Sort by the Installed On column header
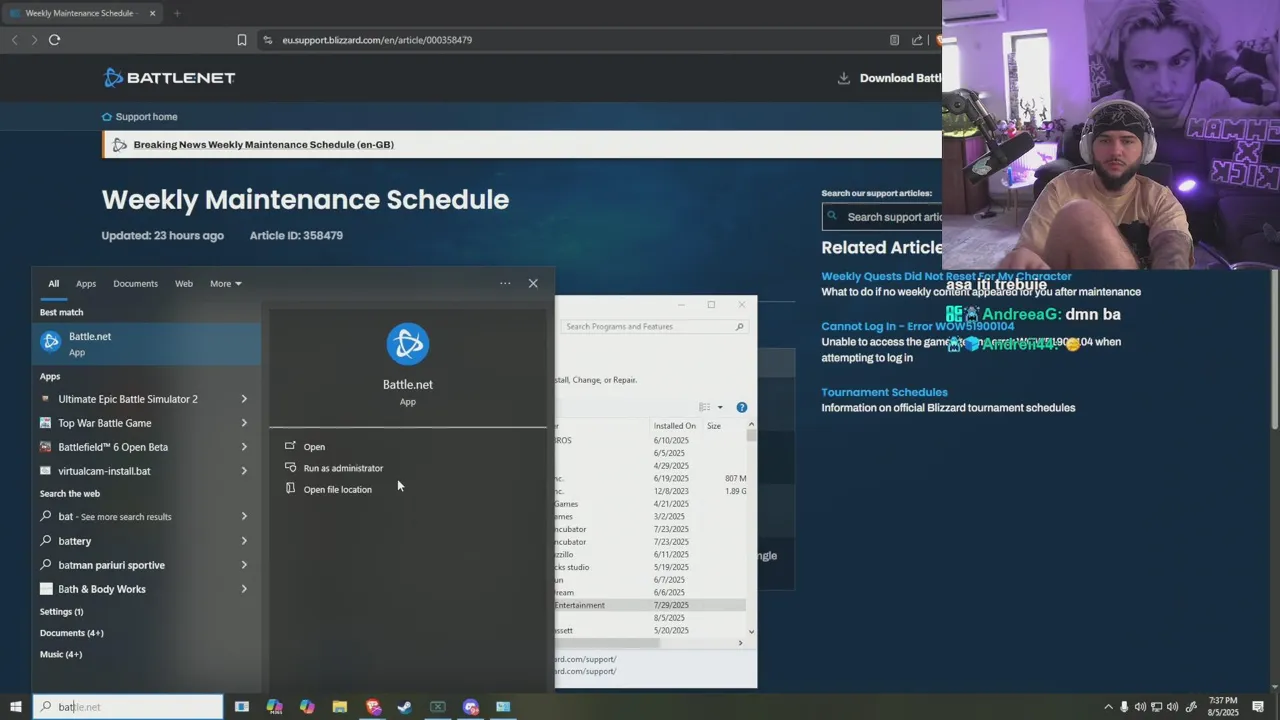 [x=676, y=426]
